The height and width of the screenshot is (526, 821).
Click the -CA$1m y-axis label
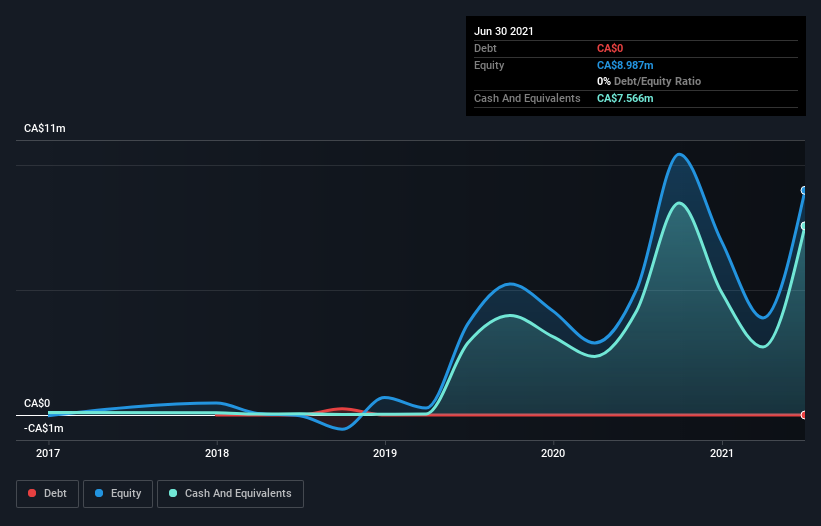point(43,428)
